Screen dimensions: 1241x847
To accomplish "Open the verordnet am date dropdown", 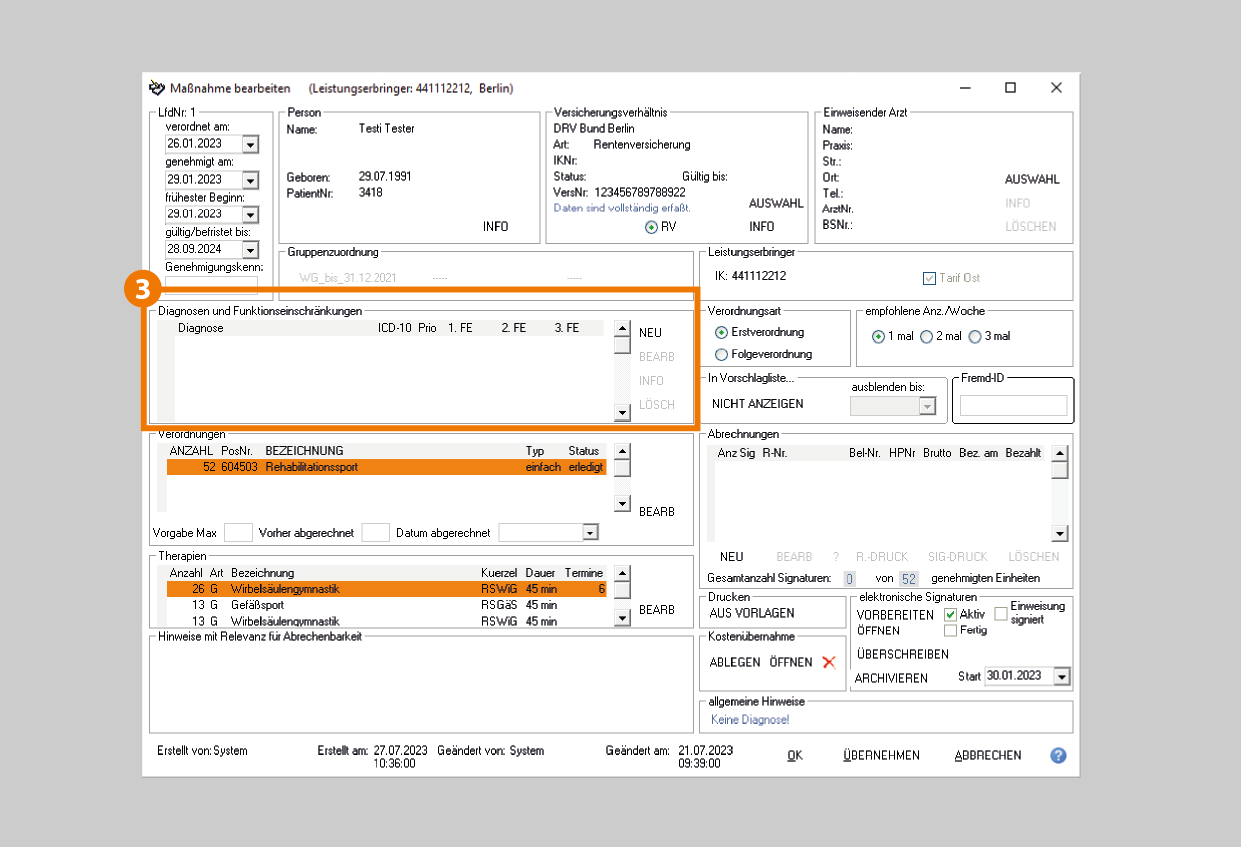I will pyautogui.click(x=250, y=145).
